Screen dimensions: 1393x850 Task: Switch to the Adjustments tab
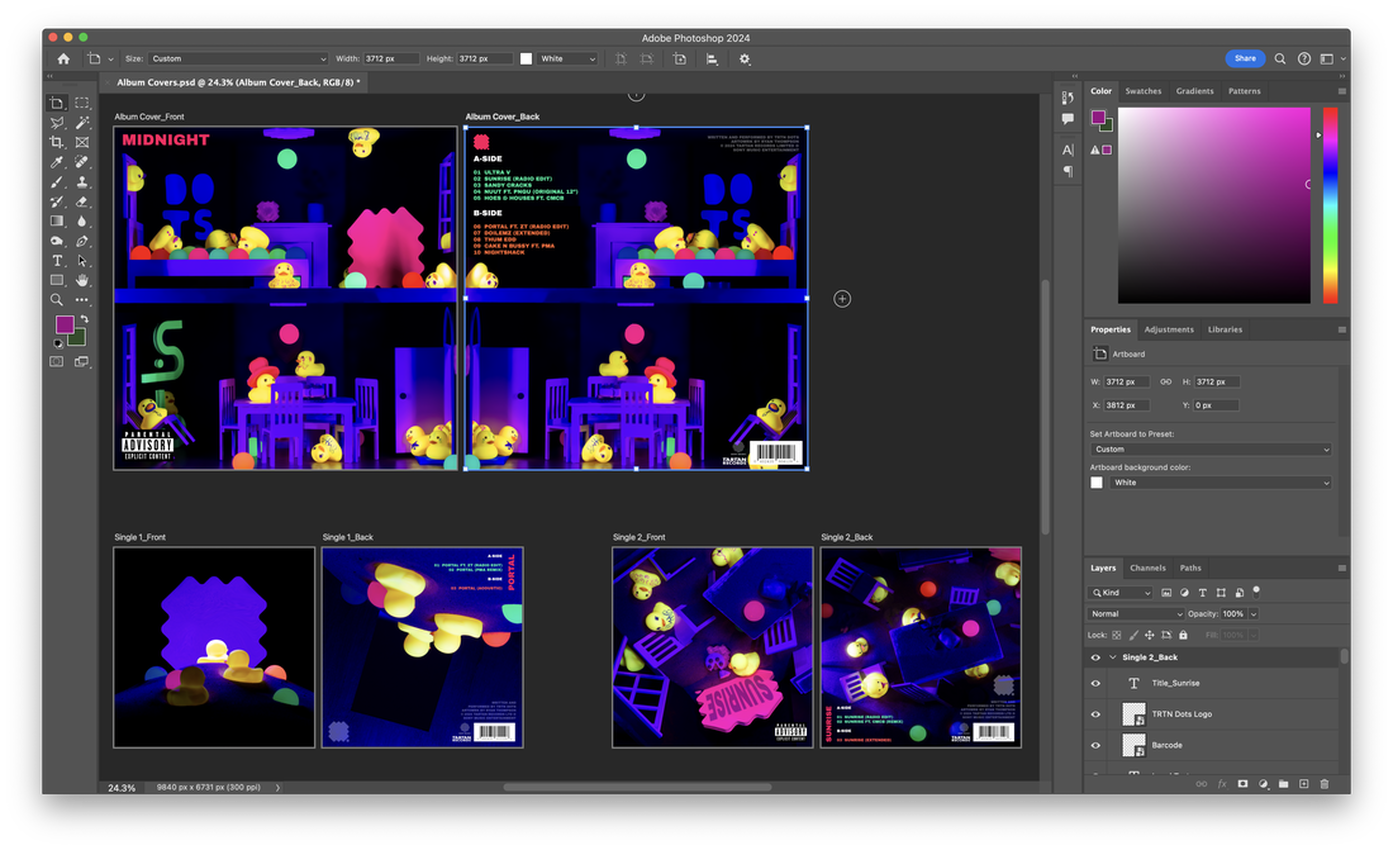pos(1168,329)
